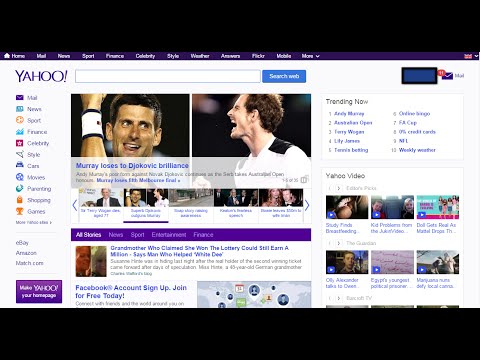Focus the Yahoo search input field
Screen dimensions: 480x360
(168, 76)
